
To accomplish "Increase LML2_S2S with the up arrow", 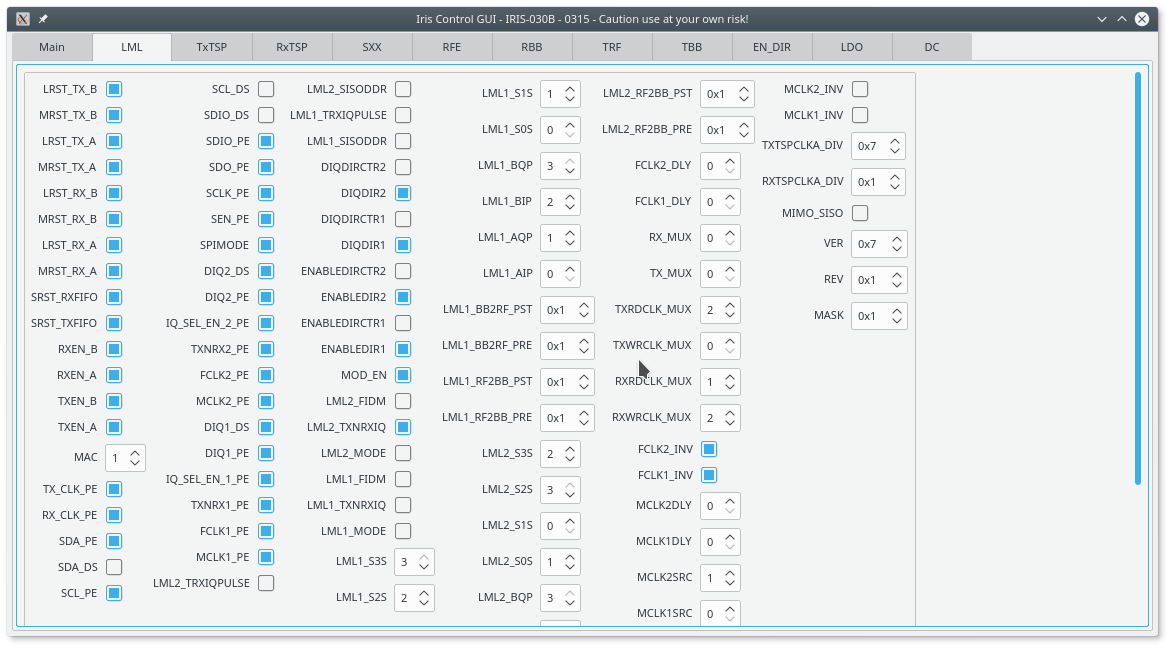I will 570,485.
